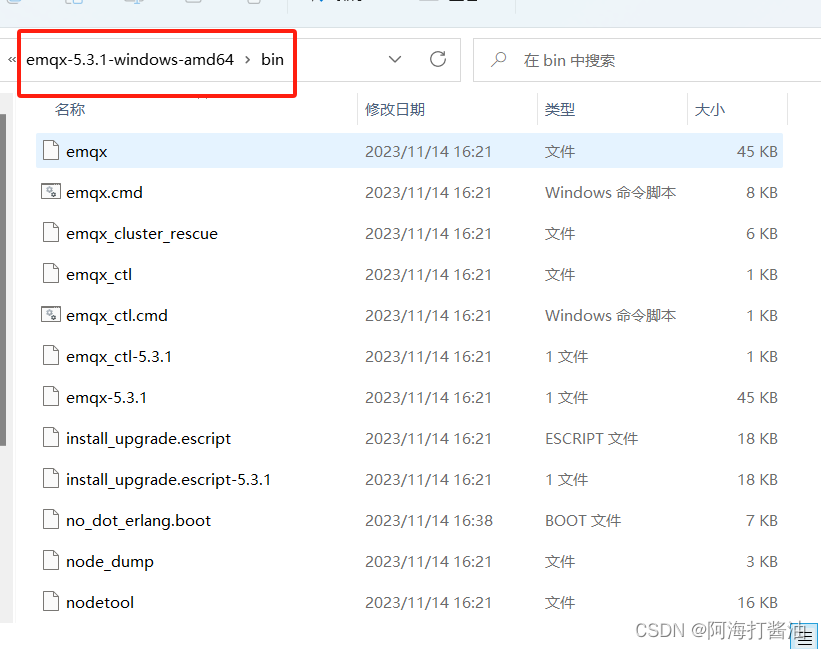The width and height of the screenshot is (821, 649).
Task: Click the 8 KB size of emqx.cmd
Action: tap(762, 193)
